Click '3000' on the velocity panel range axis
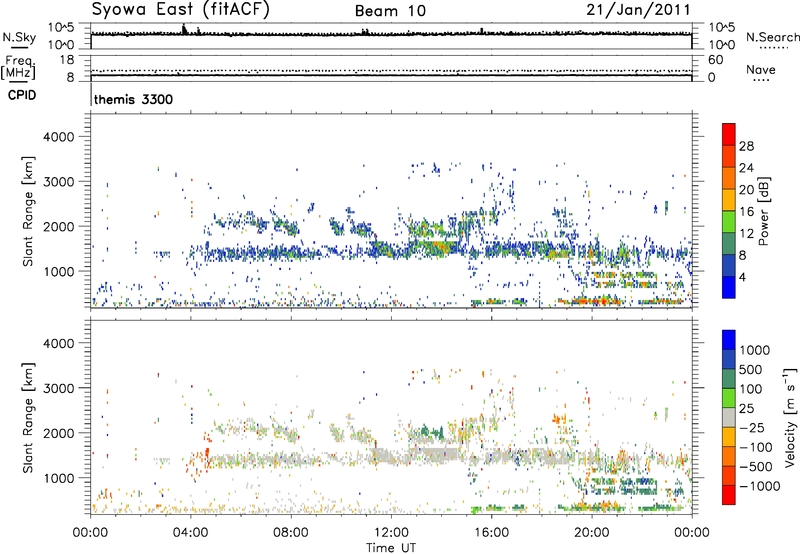This screenshot has width=800, height=554. 58,388
